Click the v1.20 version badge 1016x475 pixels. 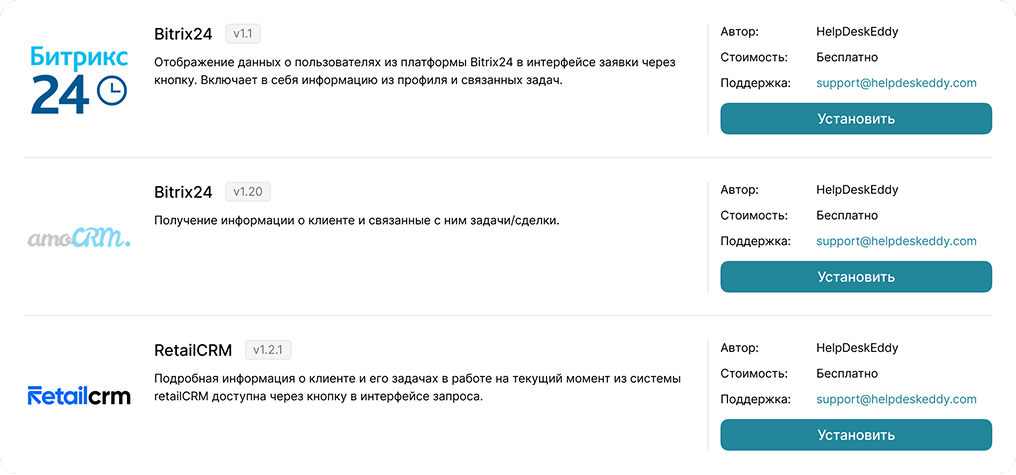248,192
